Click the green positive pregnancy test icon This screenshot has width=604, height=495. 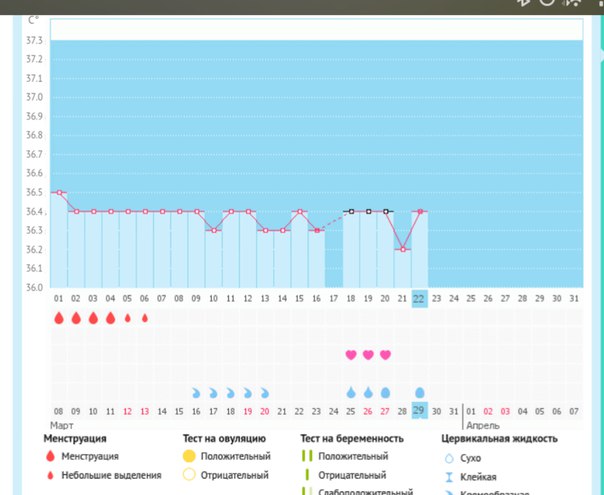coord(309,457)
